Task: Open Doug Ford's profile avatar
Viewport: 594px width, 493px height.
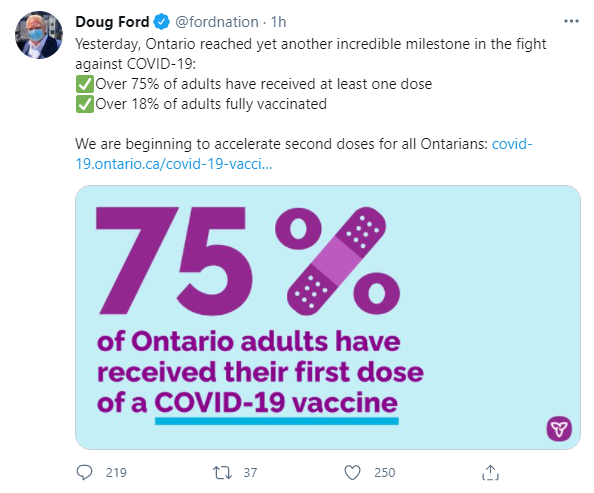Action: click(x=39, y=35)
